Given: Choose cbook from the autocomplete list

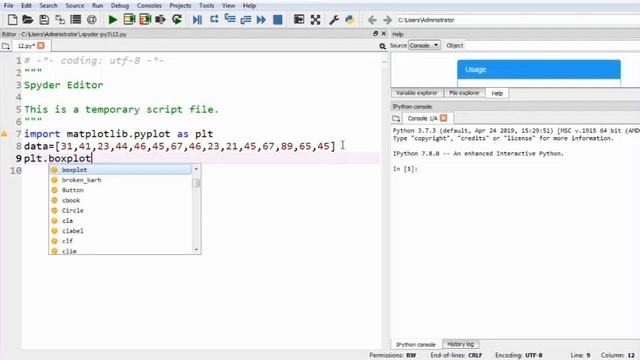Looking at the screenshot, I should coord(120,200).
